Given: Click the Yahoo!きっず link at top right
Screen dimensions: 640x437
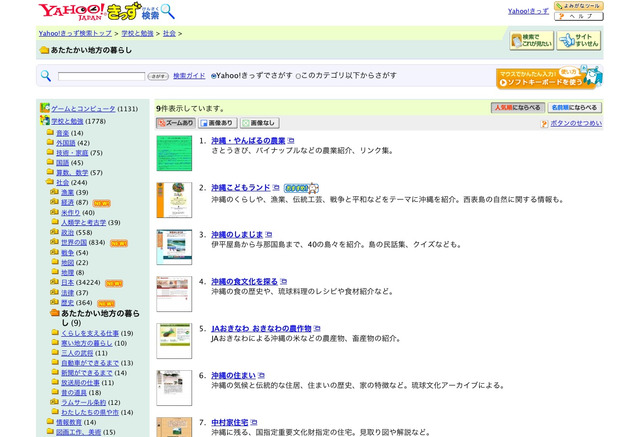Looking at the screenshot, I should [x=528, y=11].
